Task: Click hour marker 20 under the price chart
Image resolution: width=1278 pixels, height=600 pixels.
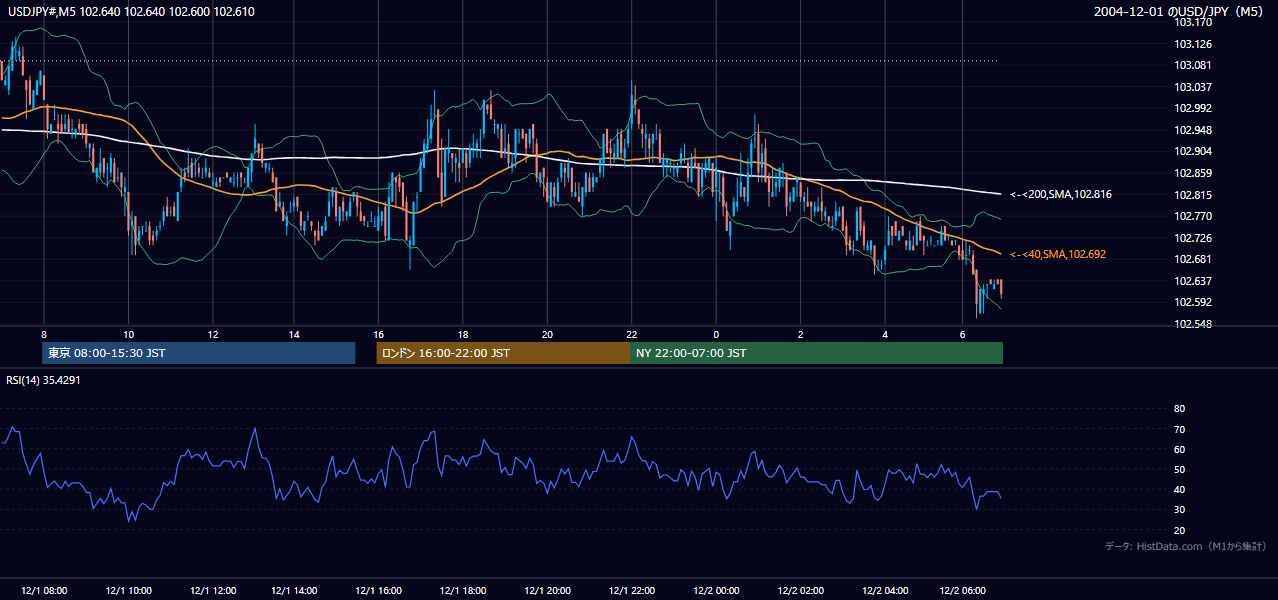Action: click(x=548, y=333)
